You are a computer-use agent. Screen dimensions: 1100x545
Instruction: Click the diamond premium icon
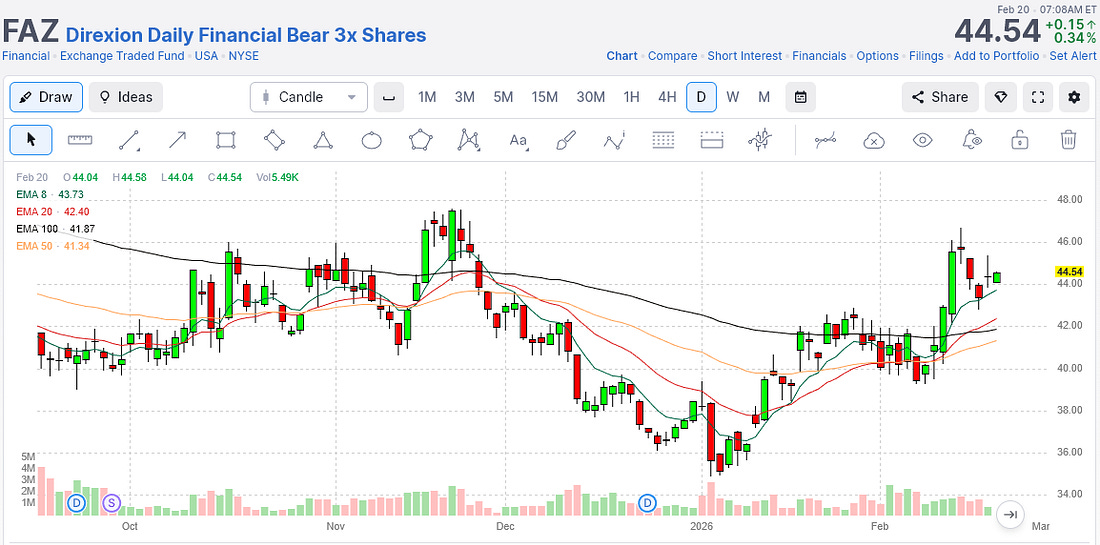(x=1001, y=97)
